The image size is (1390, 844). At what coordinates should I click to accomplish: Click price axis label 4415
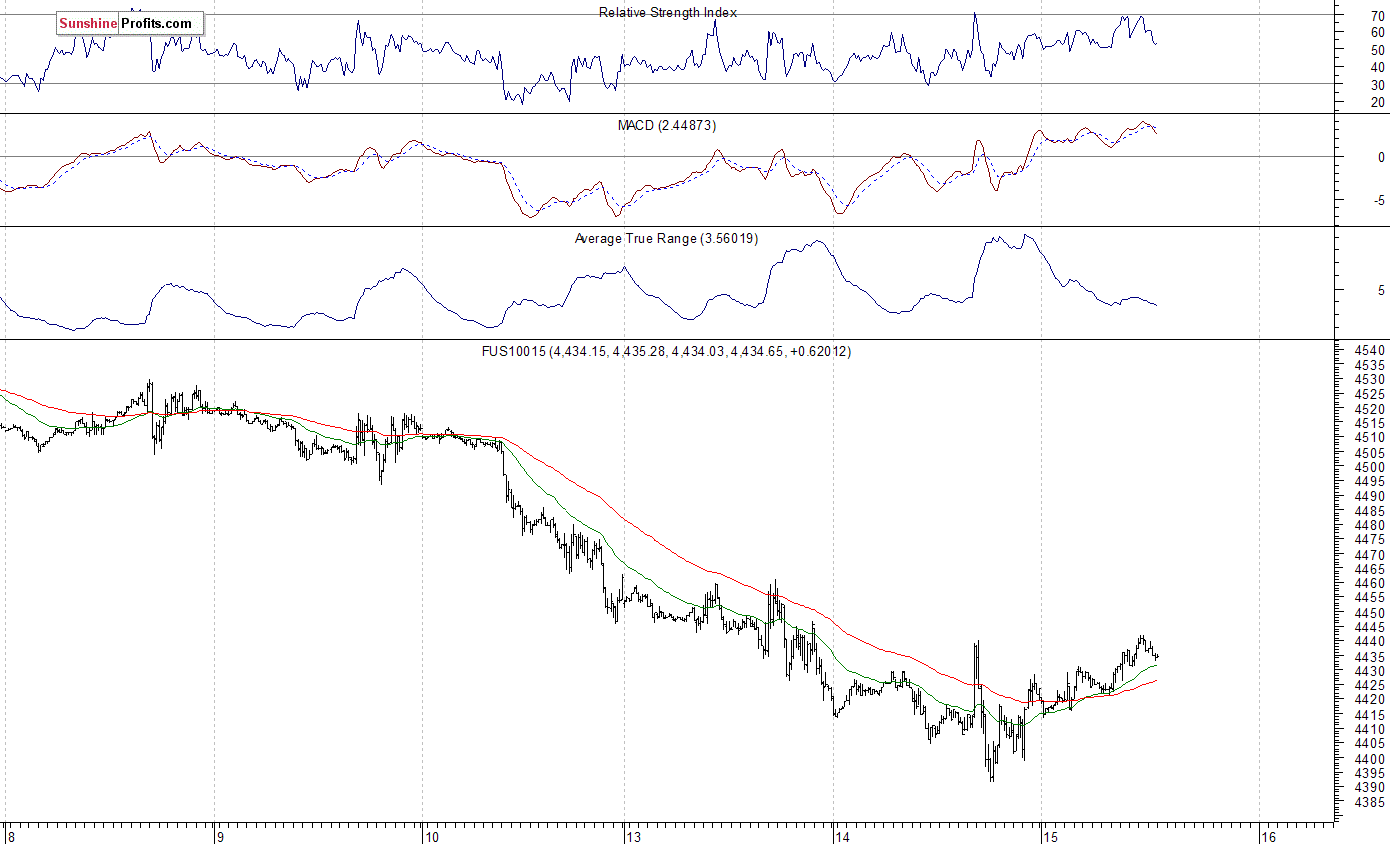click(x=1370, y=715)
